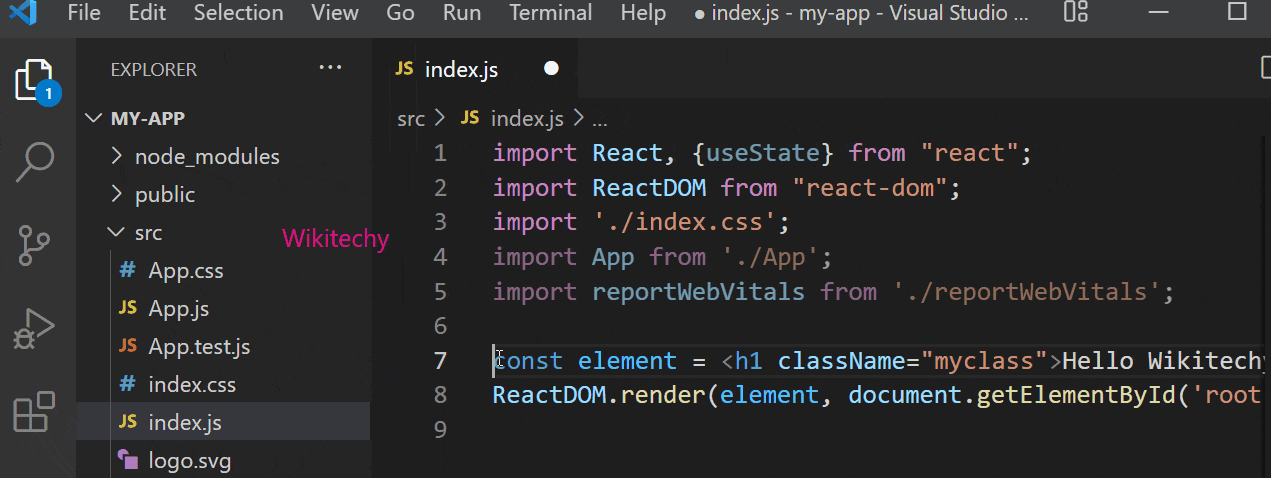Open the Extensions view icon
1271x478 pixels.
click(x=35, y=411)
